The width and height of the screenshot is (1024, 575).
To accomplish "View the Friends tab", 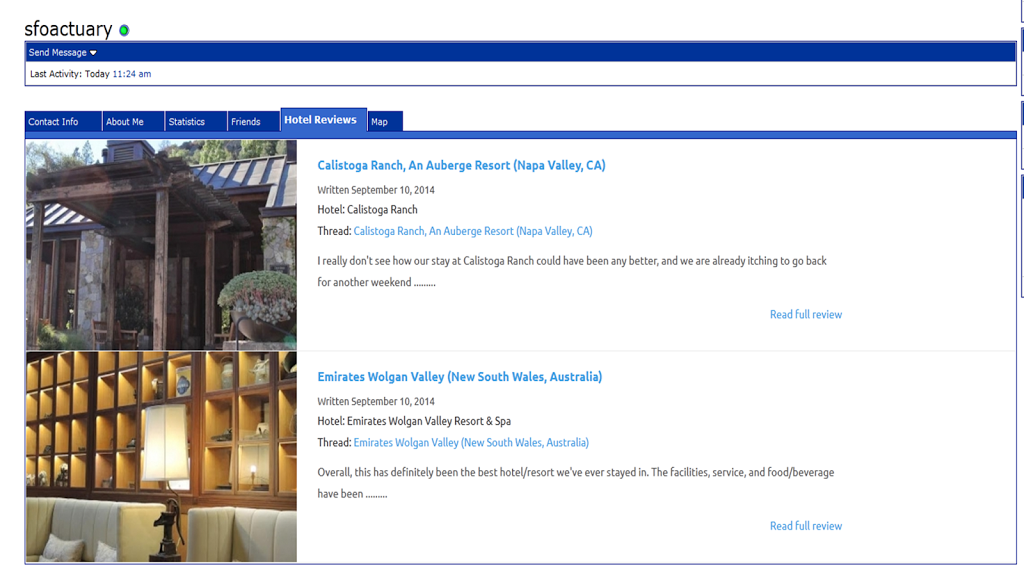I will click(253, 122).
